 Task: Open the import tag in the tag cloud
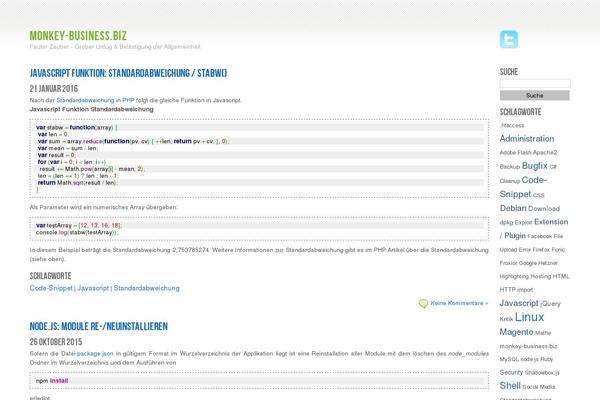pos(525,290)
